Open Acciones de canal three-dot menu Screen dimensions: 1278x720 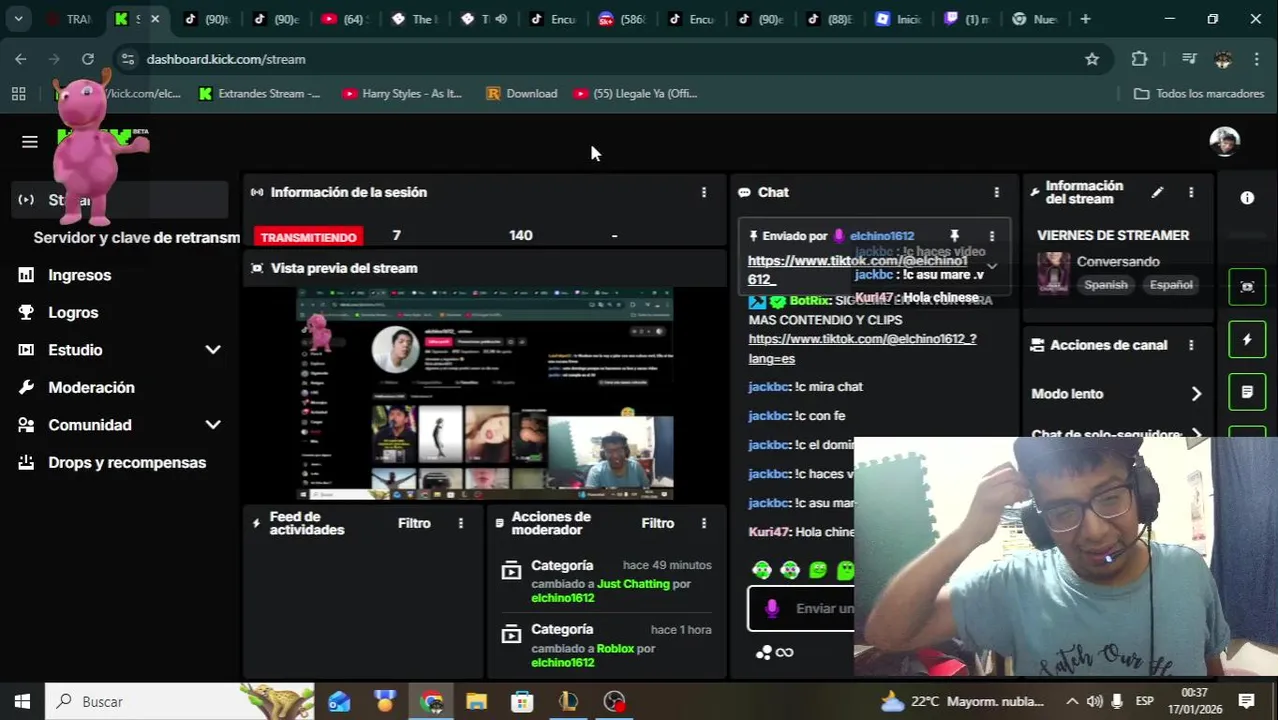[1191, 345]
